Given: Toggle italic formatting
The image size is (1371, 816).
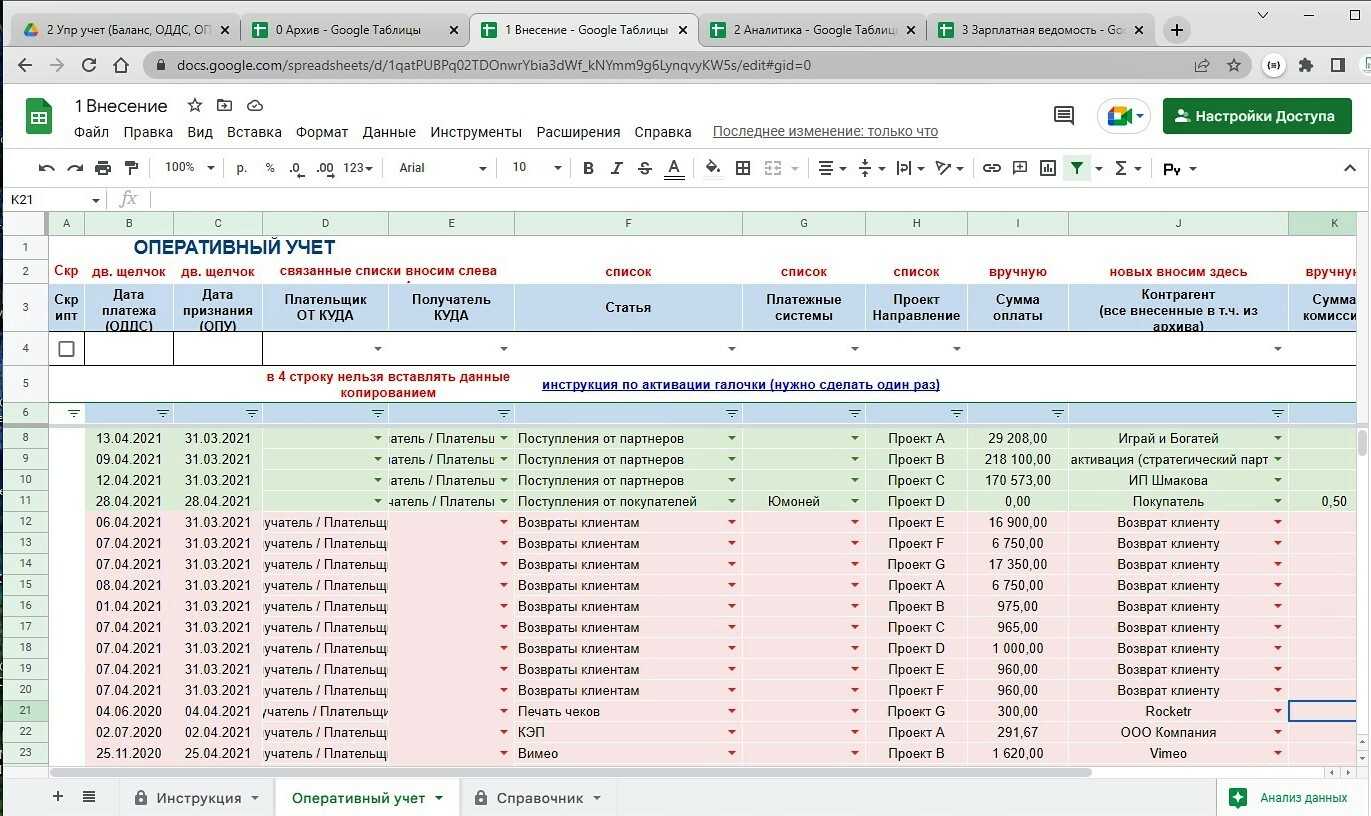Looking at the screenshot, I should coord(617,168).
